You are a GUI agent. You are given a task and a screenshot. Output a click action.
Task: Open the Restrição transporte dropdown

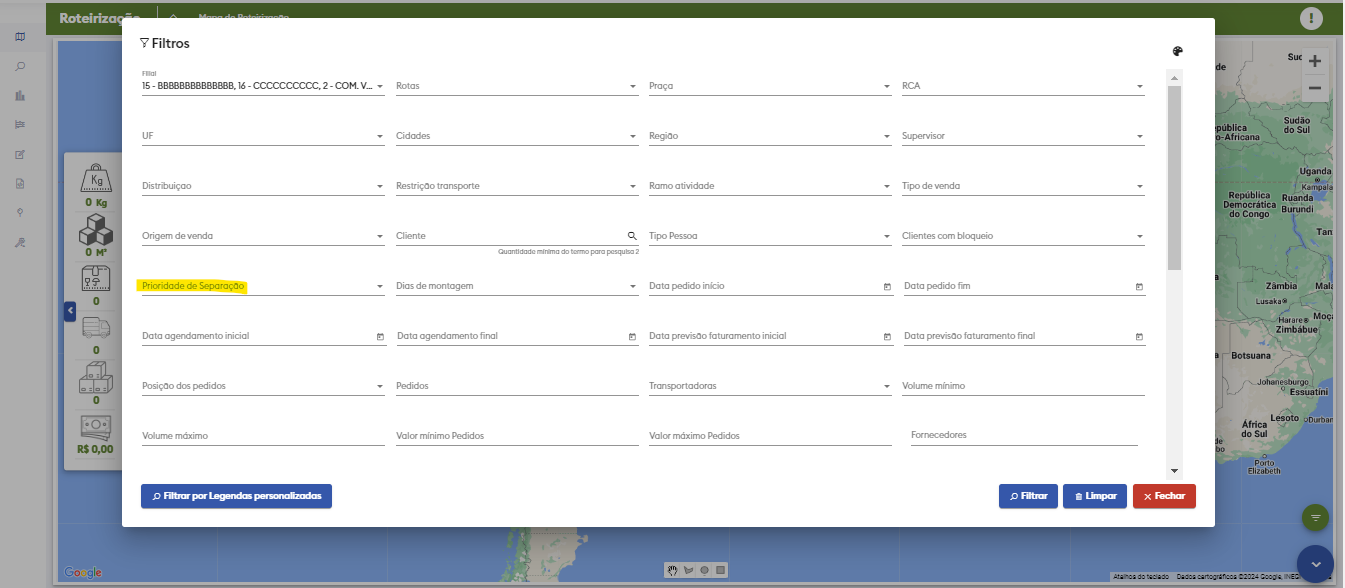tap(516, 186)
